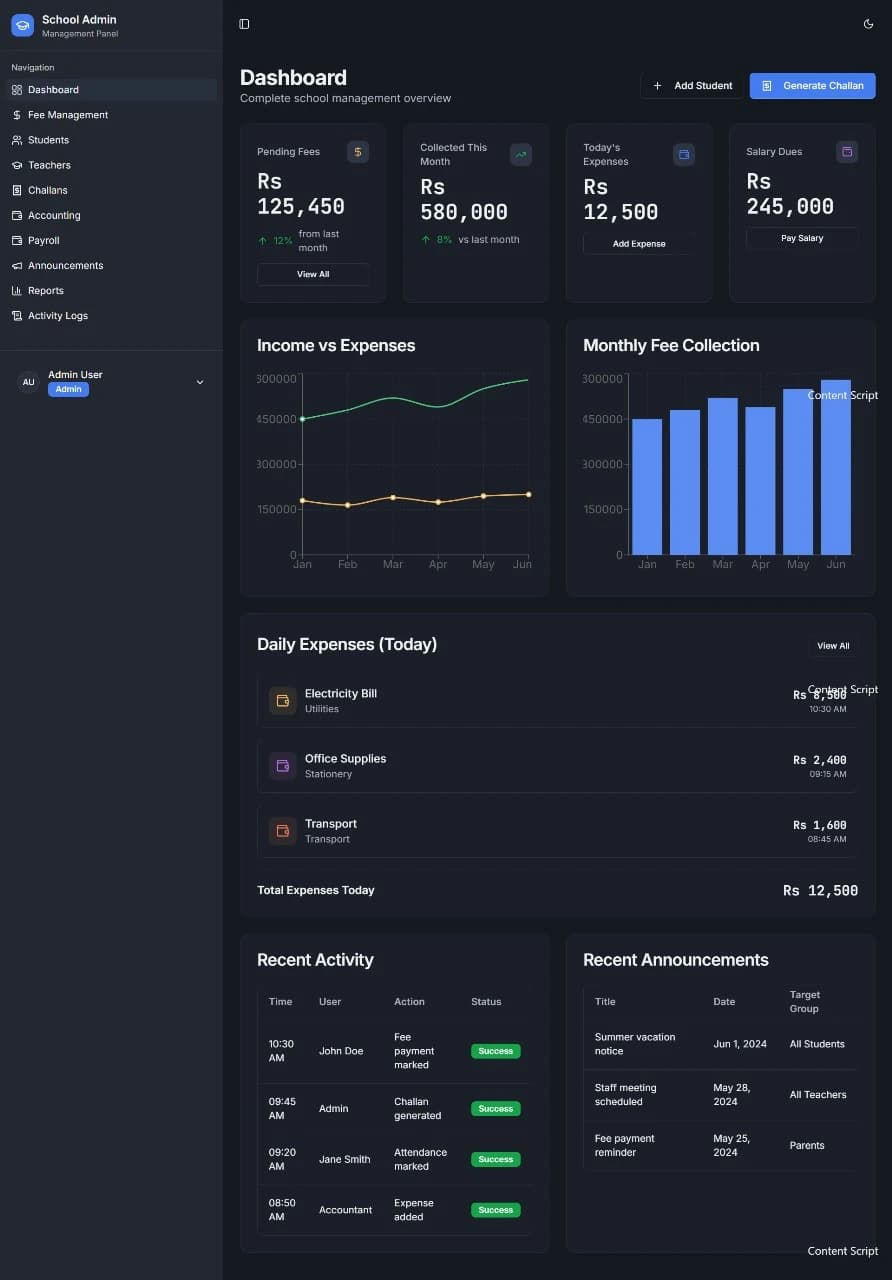Click Add Student at the top
This screenshot has width=892, height=1280.
(x=691, y=85)
